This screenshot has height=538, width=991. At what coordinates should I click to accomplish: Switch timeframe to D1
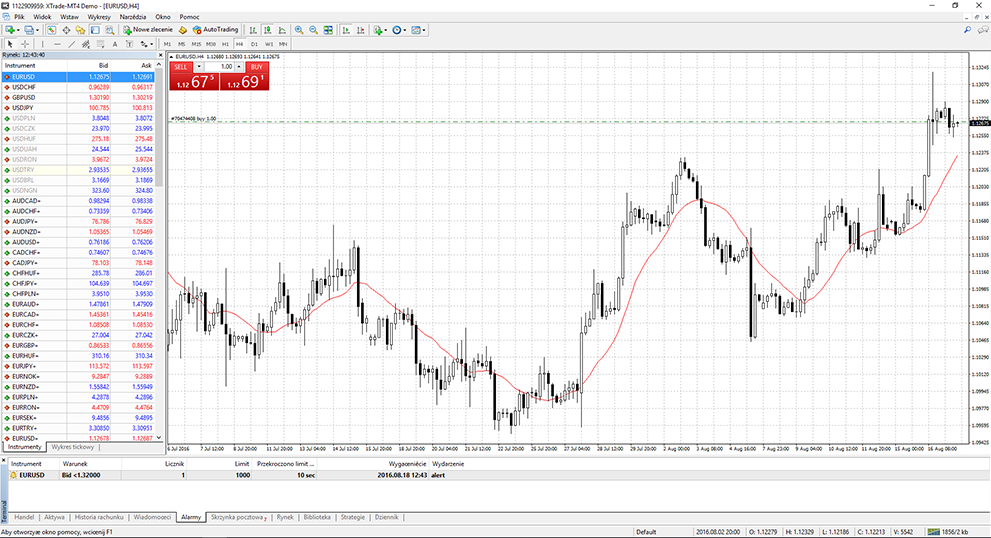click(x=254, y=44)
